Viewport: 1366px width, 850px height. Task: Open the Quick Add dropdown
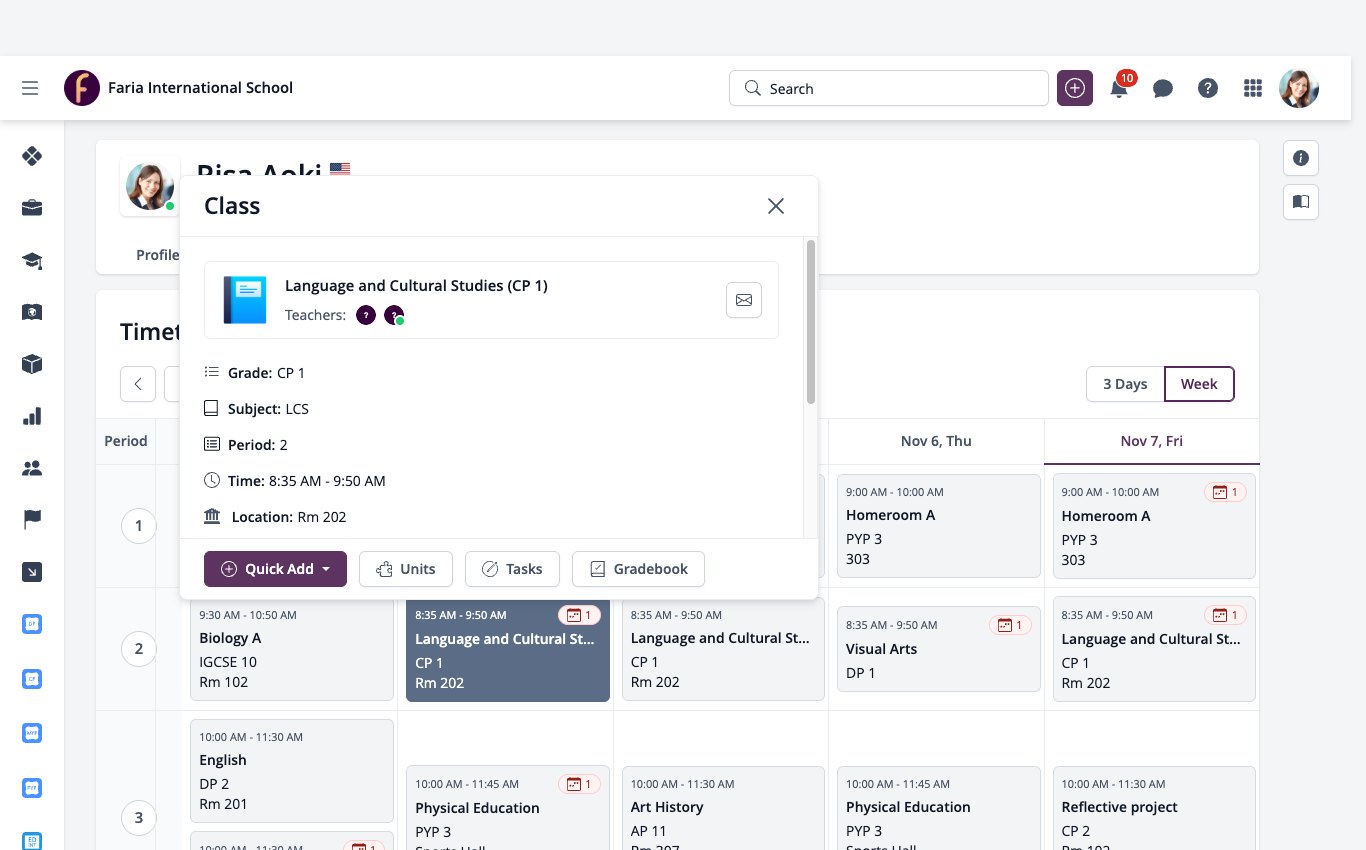tap(275, 569)
